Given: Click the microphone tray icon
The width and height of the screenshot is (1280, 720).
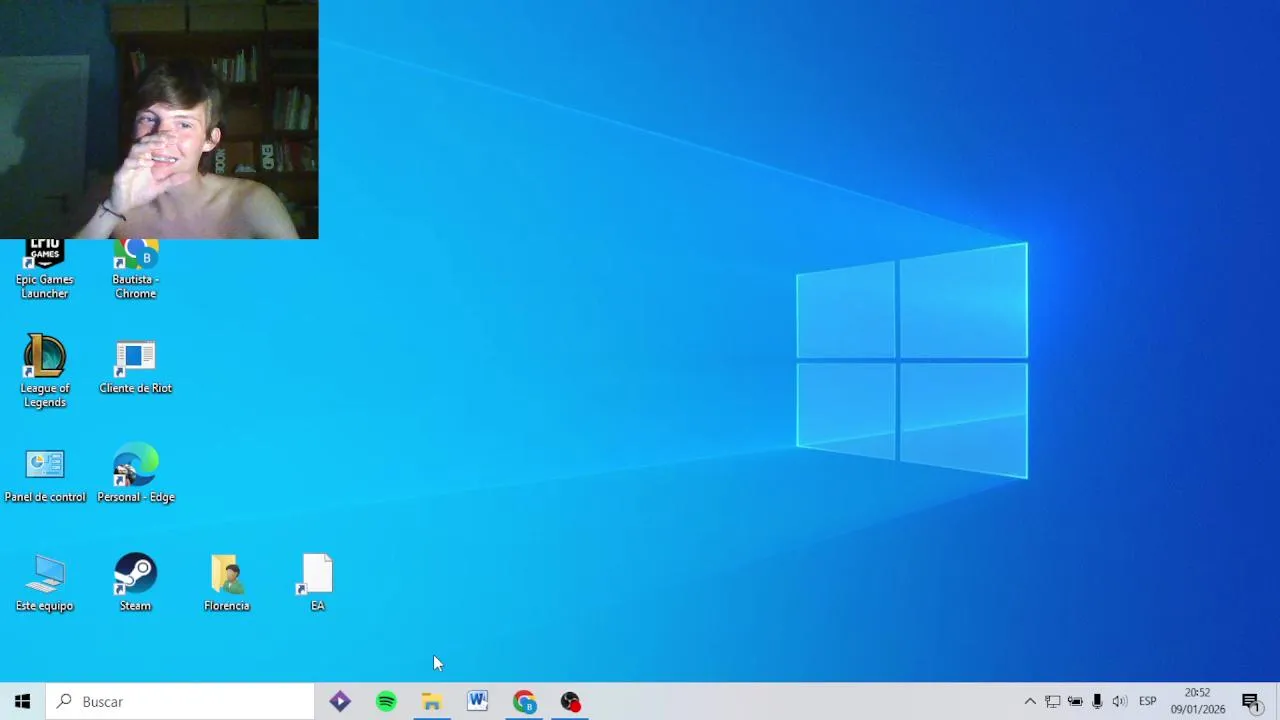Looking at the screenshot, I should [1097, 702].
